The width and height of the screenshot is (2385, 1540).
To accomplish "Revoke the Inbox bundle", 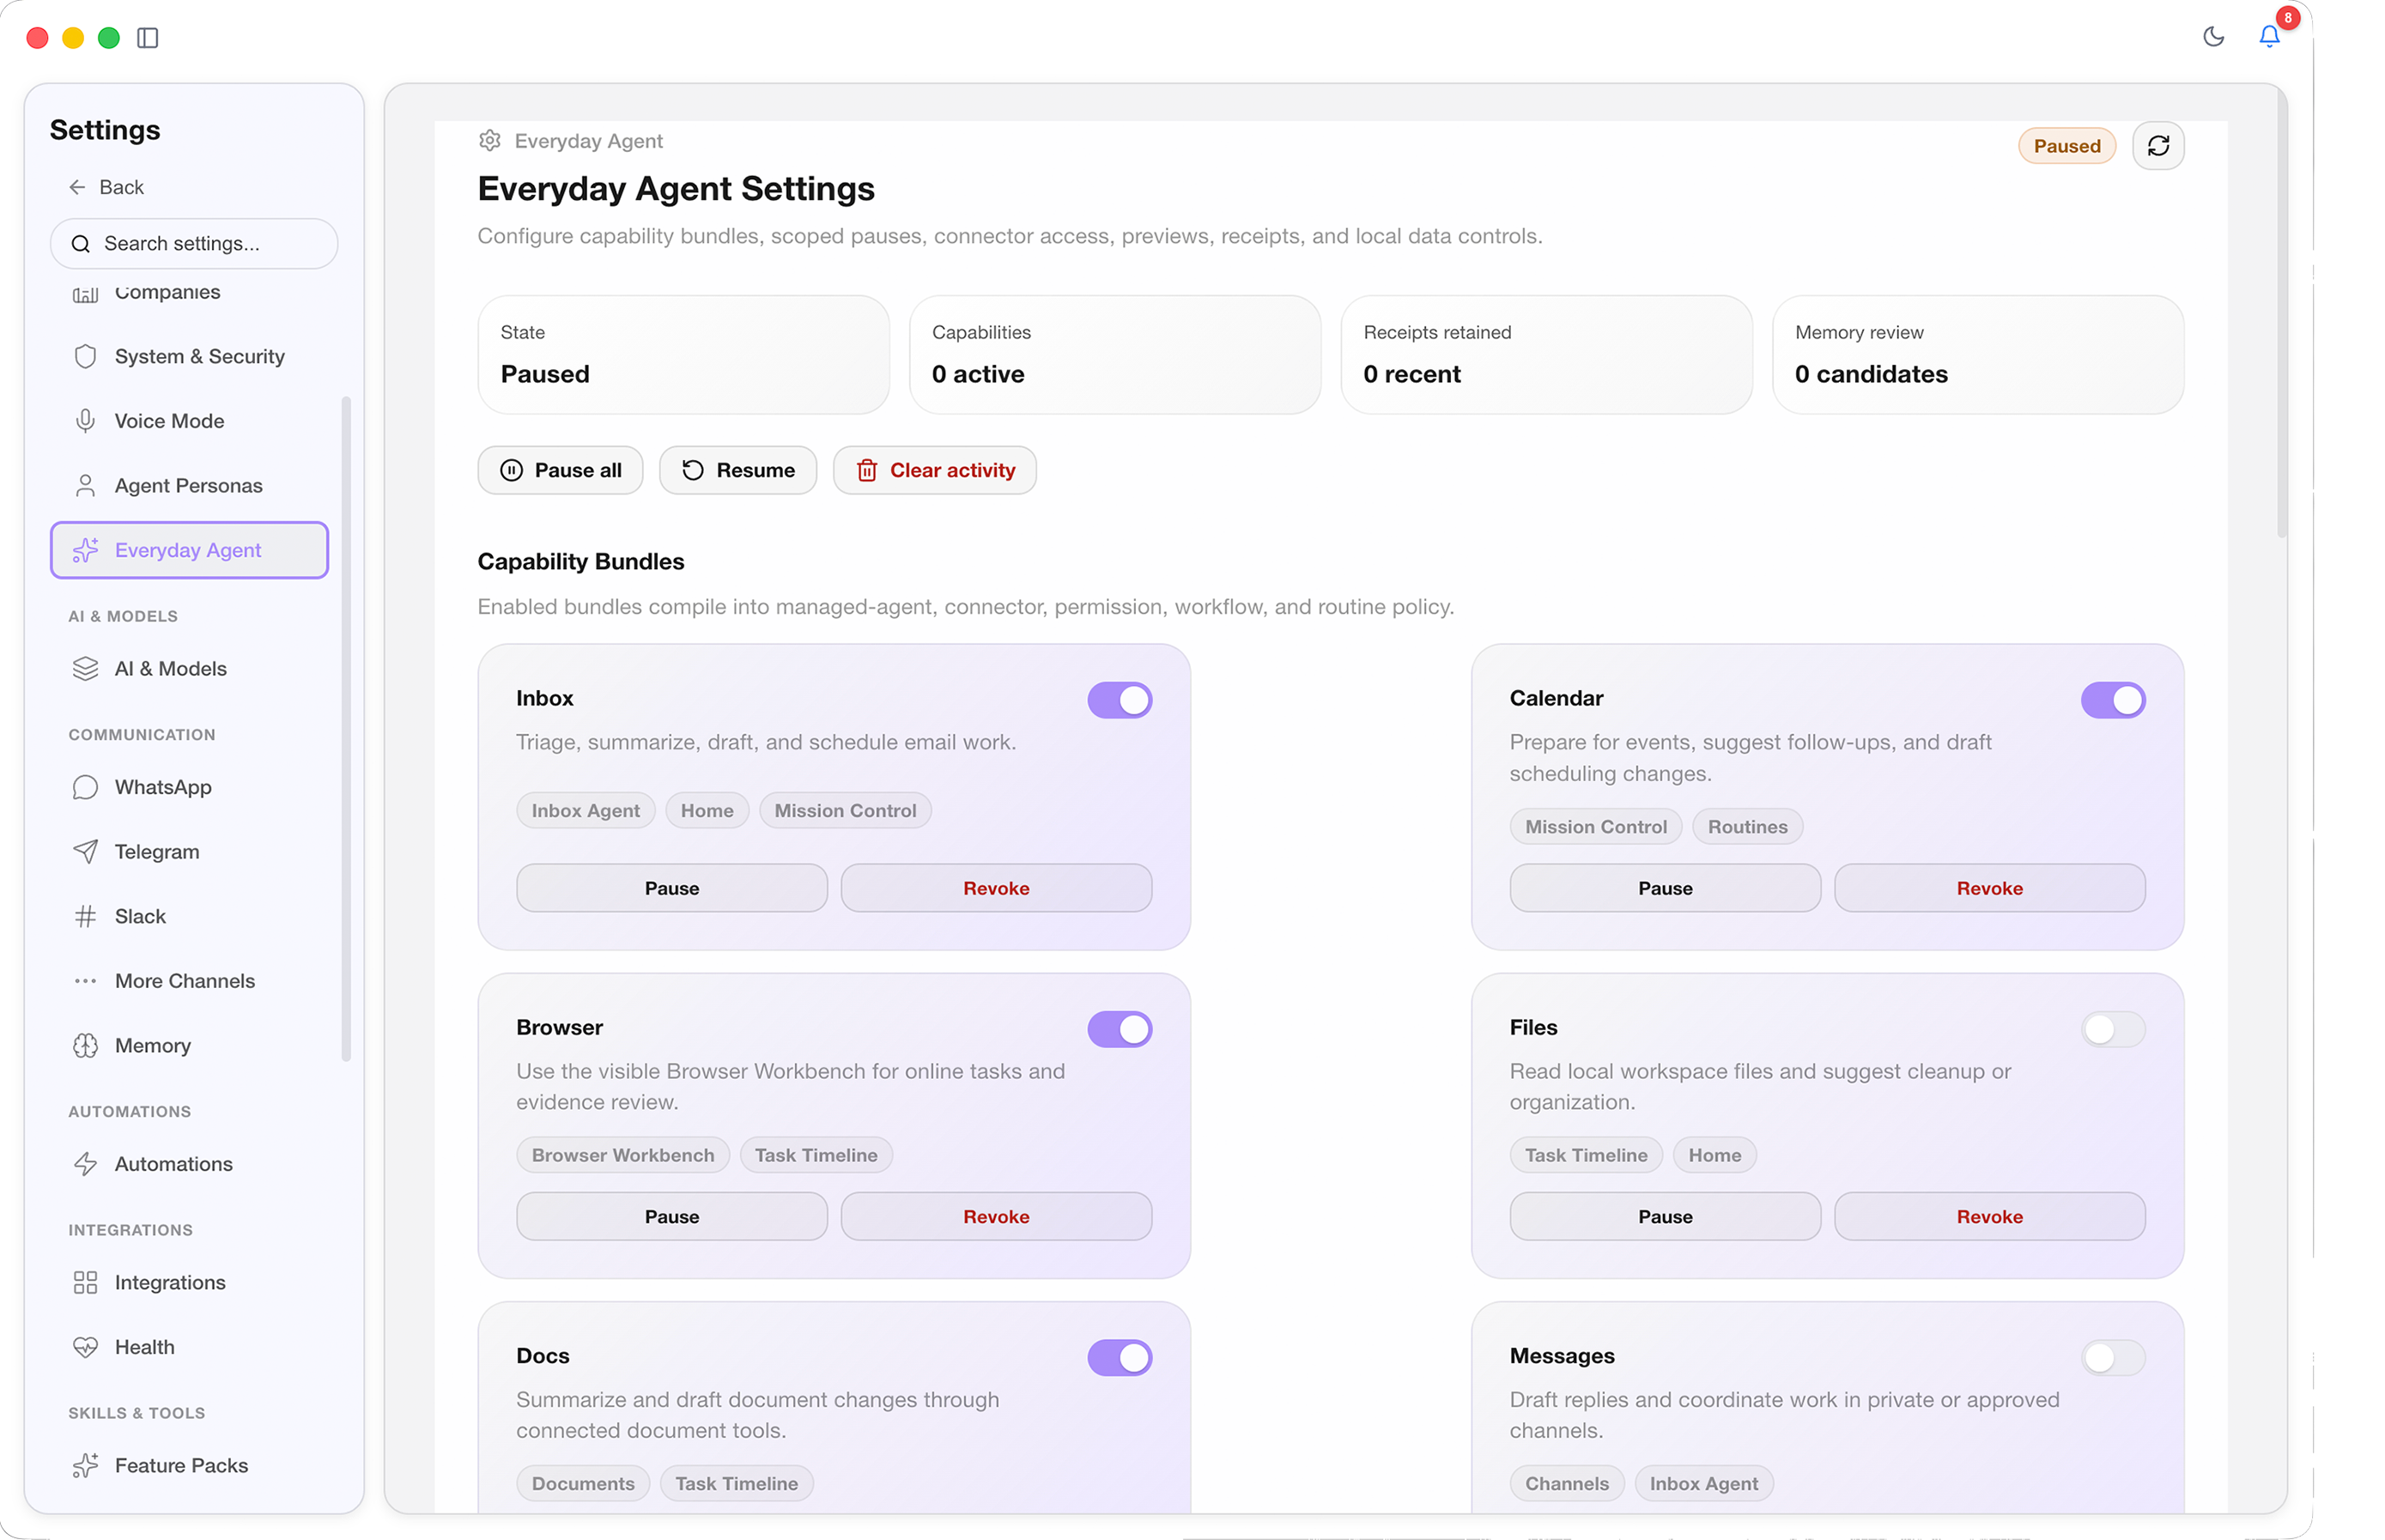I will [x=996, y=888].
